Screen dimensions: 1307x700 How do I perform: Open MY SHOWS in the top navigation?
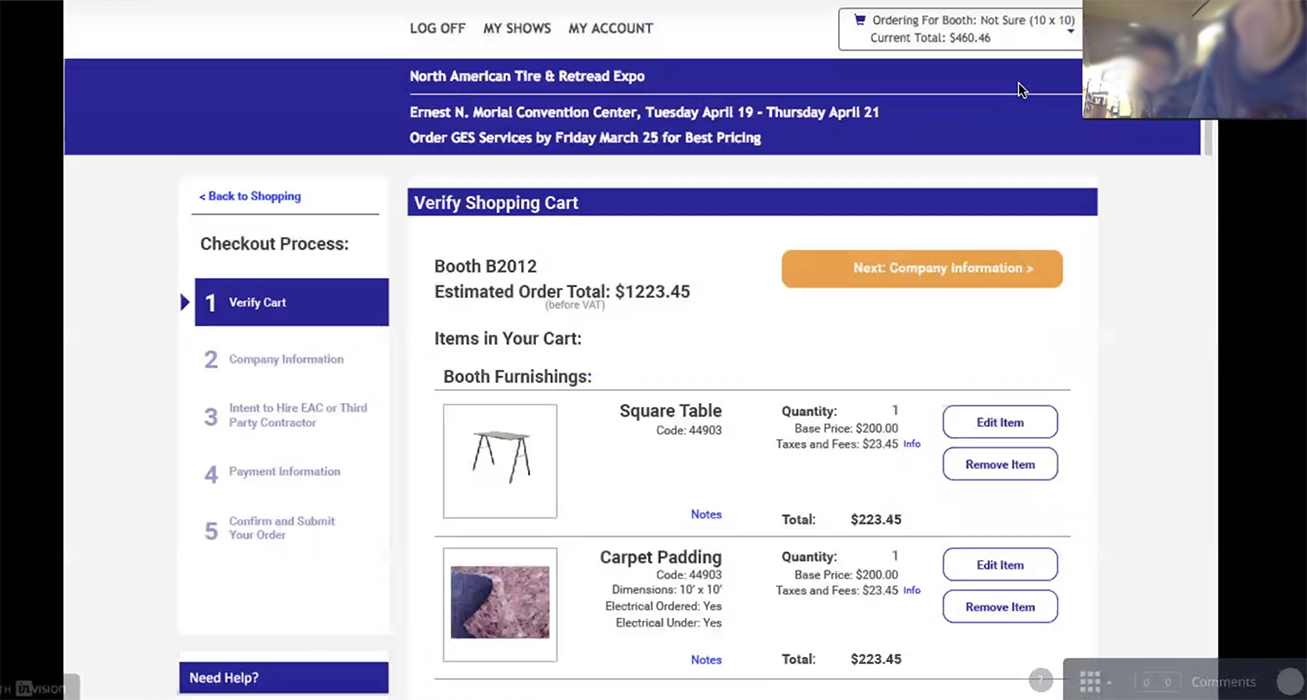click(517, 28)
